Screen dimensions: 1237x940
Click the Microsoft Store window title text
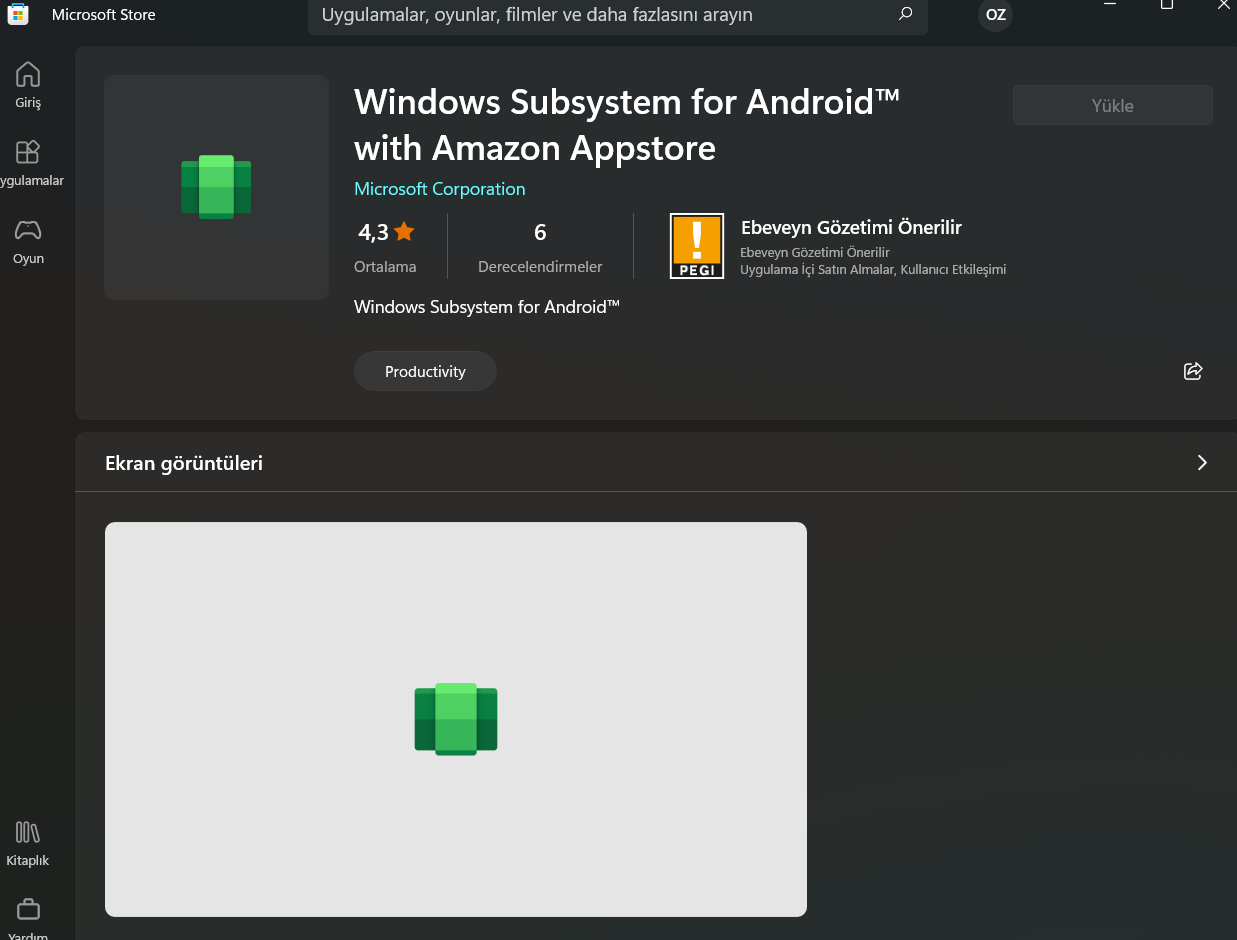coord(104,15)
